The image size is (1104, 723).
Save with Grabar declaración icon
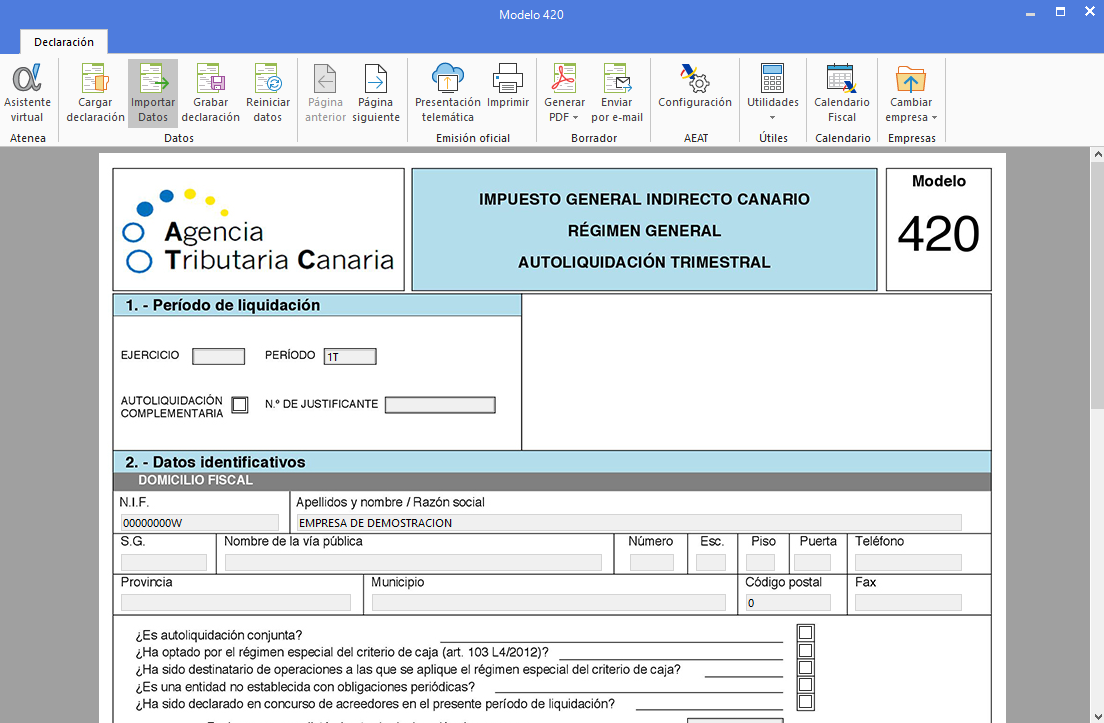pyautogui.click(x=210, y=92)
